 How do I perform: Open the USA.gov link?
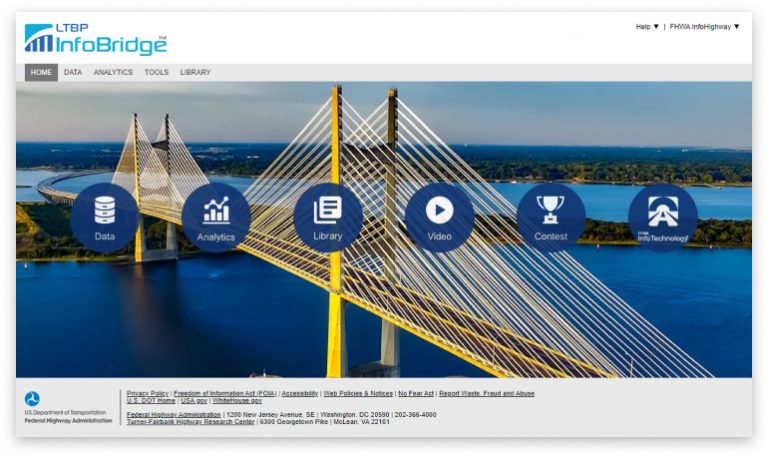[x=194, y=400]
